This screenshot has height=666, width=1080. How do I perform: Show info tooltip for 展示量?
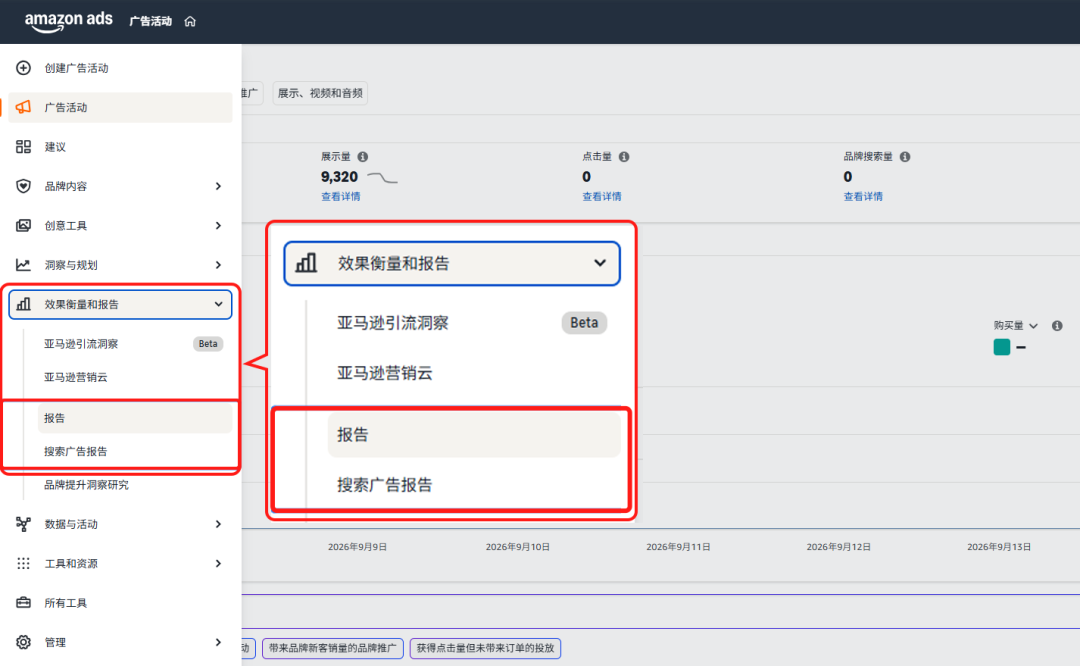pyautogui.click(x=363, y=156)
